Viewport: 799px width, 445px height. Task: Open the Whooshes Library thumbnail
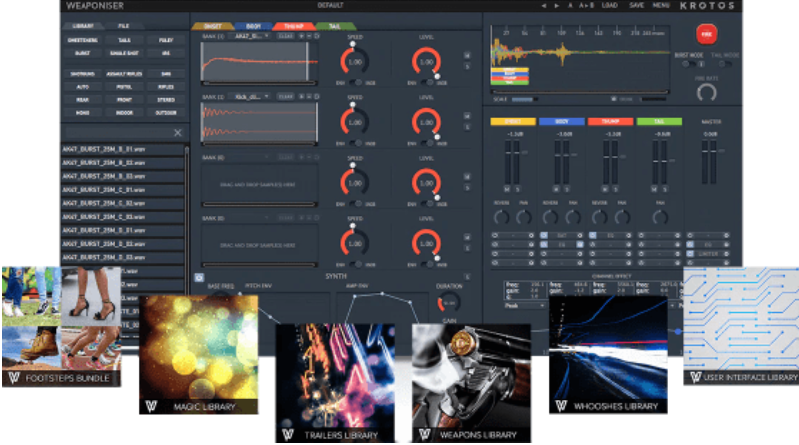[x=609, y=355]
